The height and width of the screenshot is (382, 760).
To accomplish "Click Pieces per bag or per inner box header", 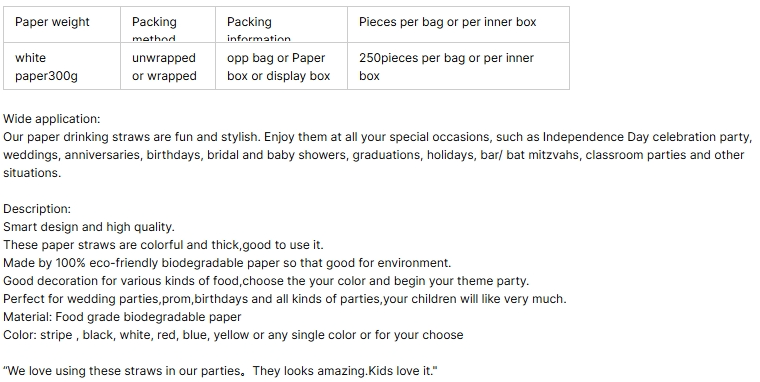I will [458, 24].
